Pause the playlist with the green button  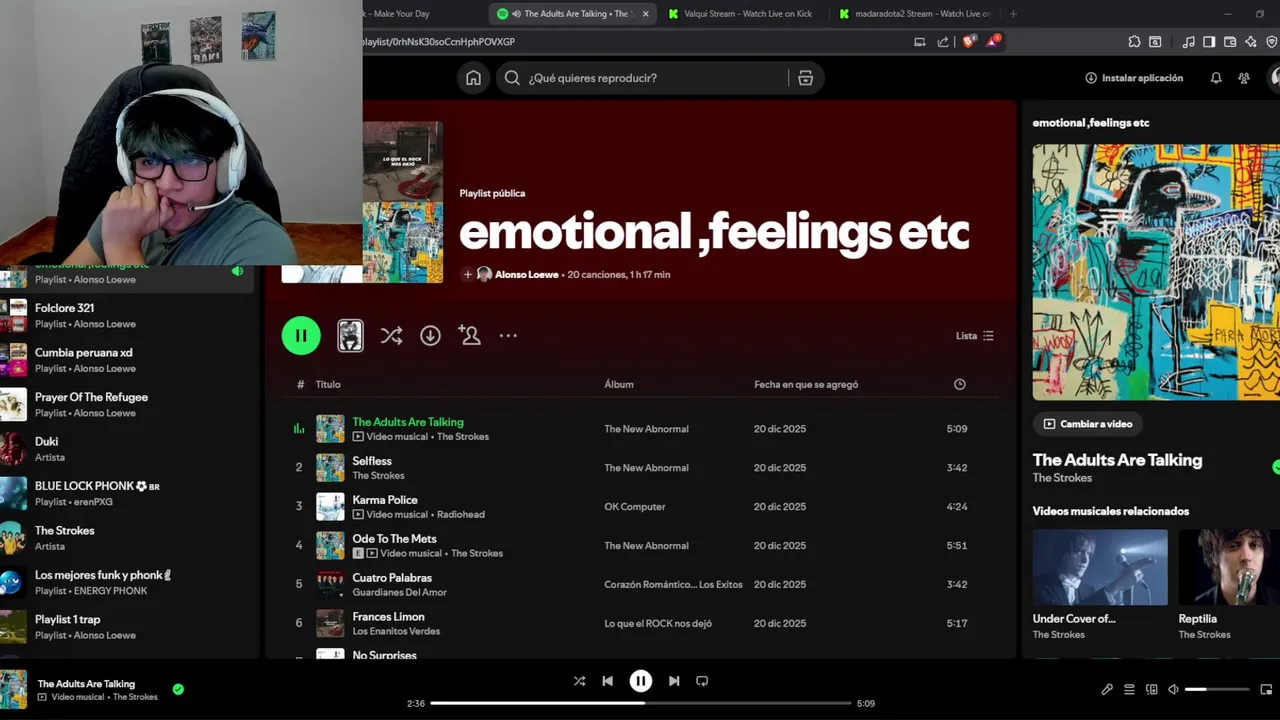click(301, 336)
